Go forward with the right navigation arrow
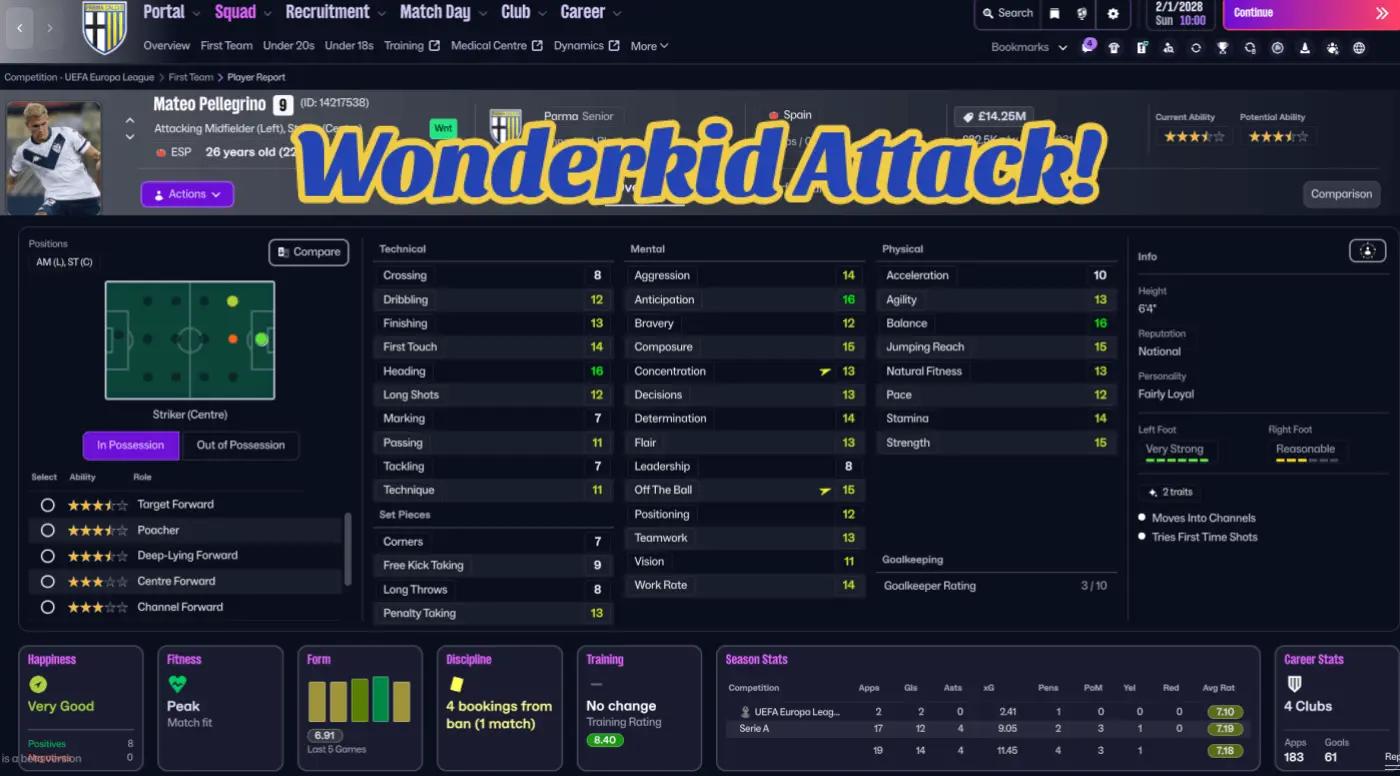Viewport: 1400px width, 776px height. point(50,28)
